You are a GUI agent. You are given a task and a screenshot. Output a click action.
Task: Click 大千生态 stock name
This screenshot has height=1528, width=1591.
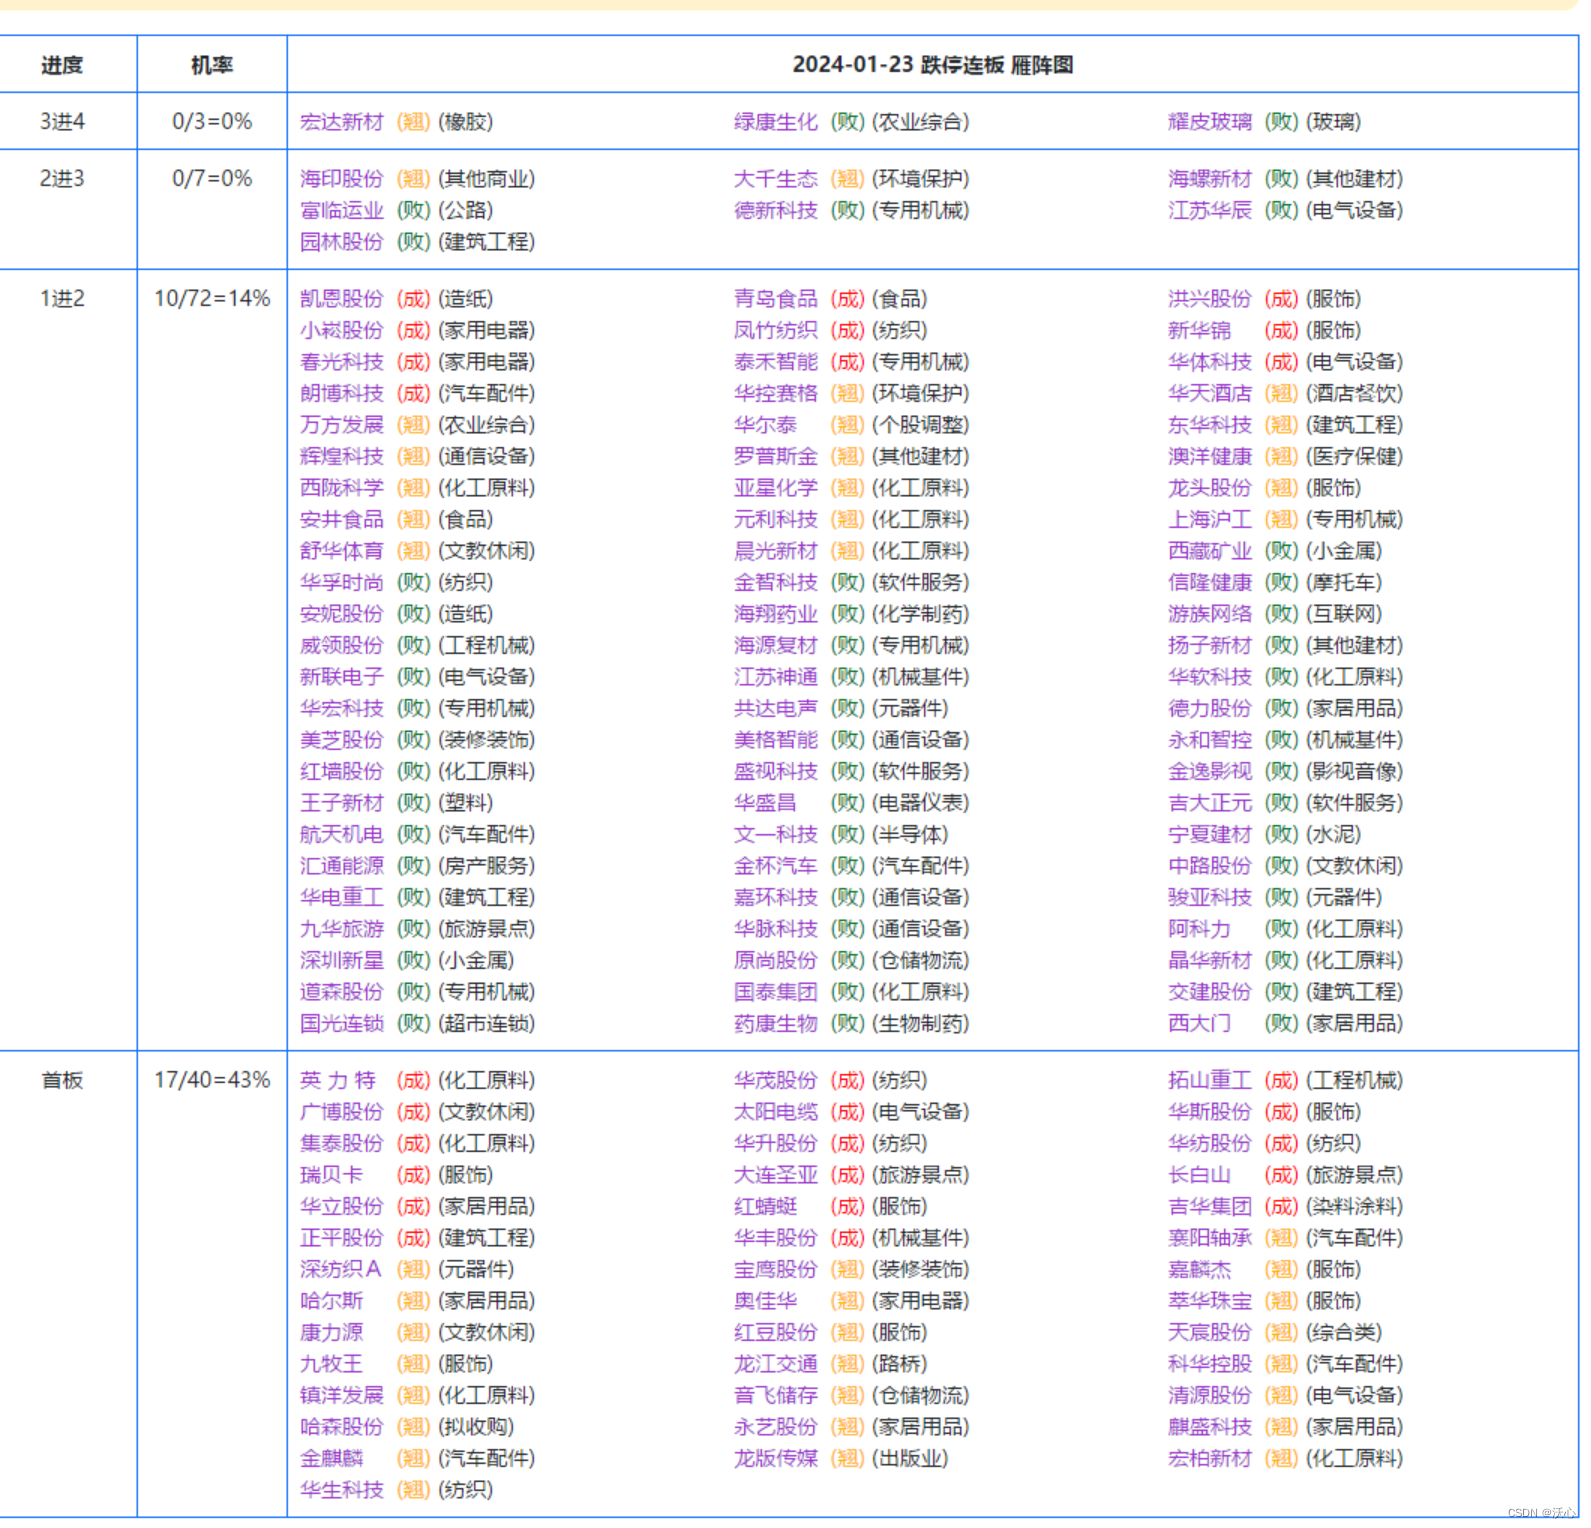click(x=776, y=179)
